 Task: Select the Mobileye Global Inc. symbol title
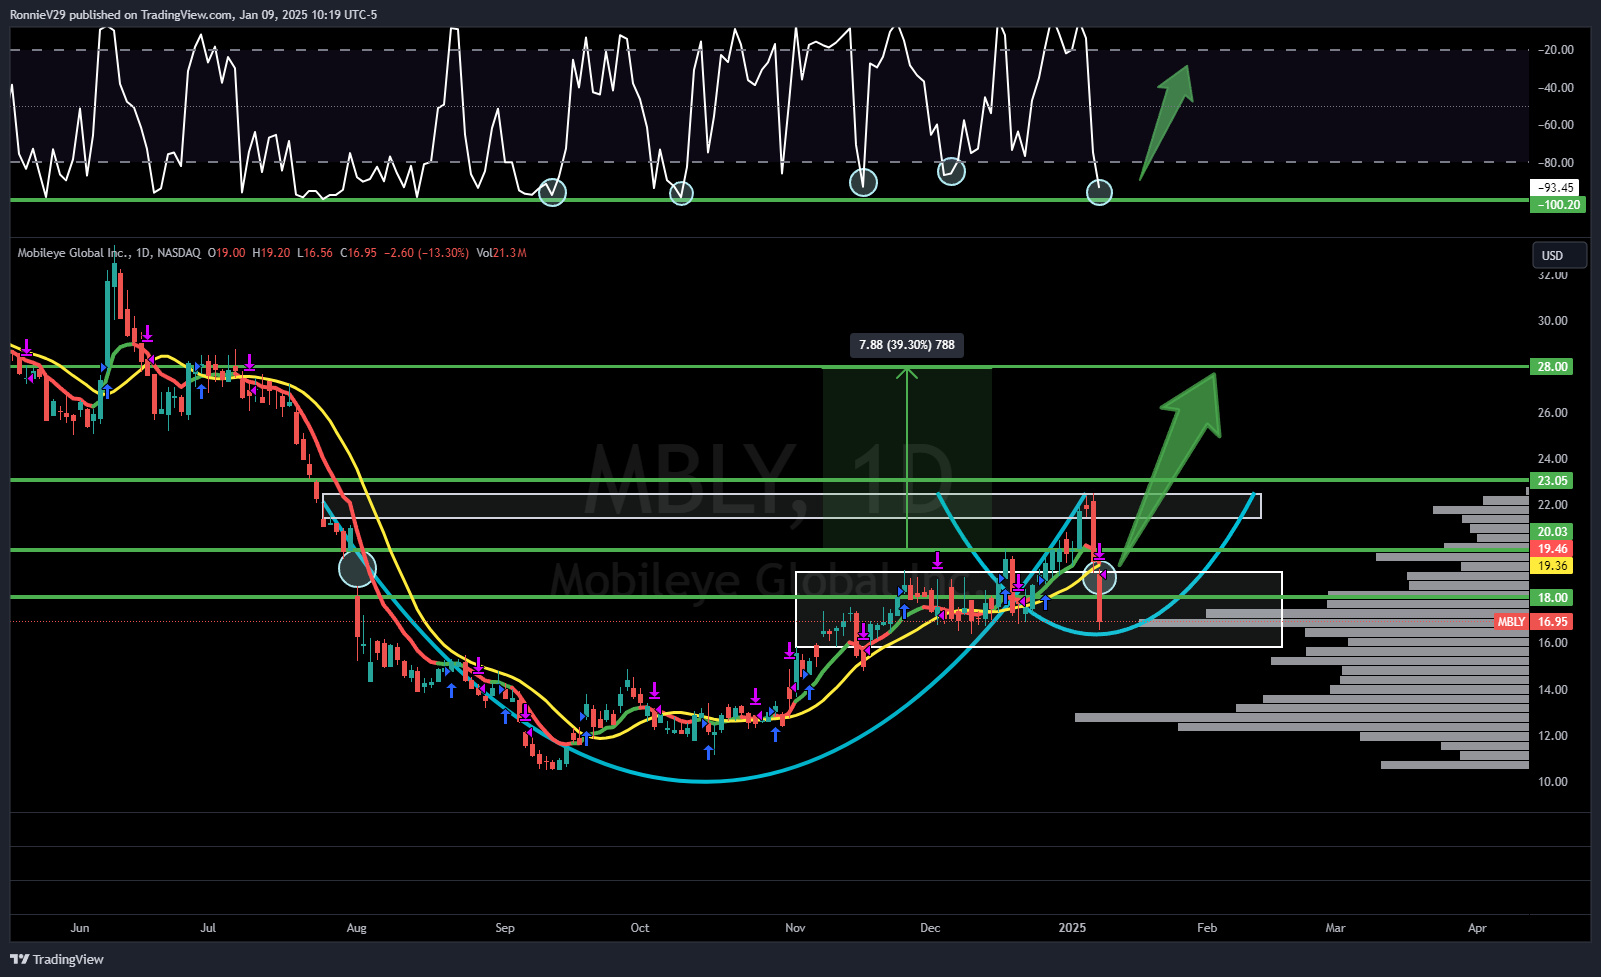pyautogui.click(x=75, y=253)
